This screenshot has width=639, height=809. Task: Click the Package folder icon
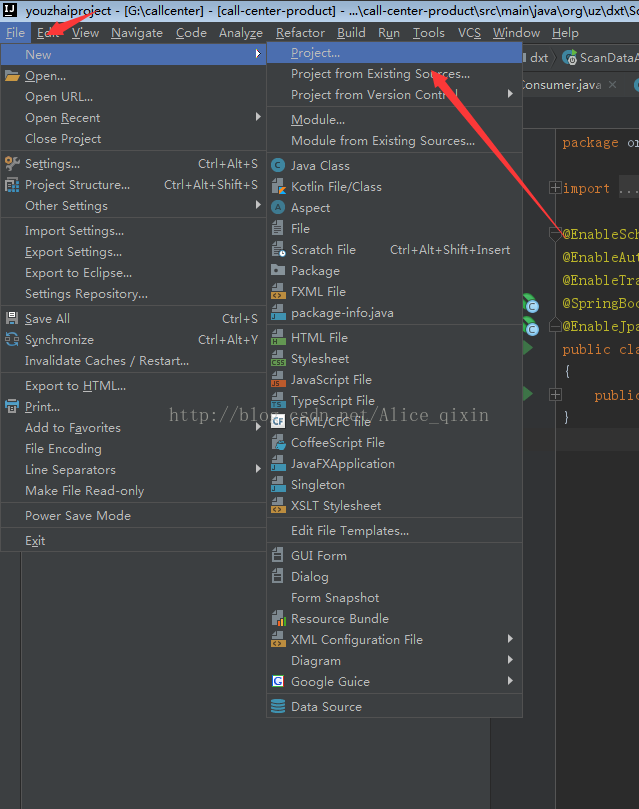pyautogui.click(x=278, y=270)
